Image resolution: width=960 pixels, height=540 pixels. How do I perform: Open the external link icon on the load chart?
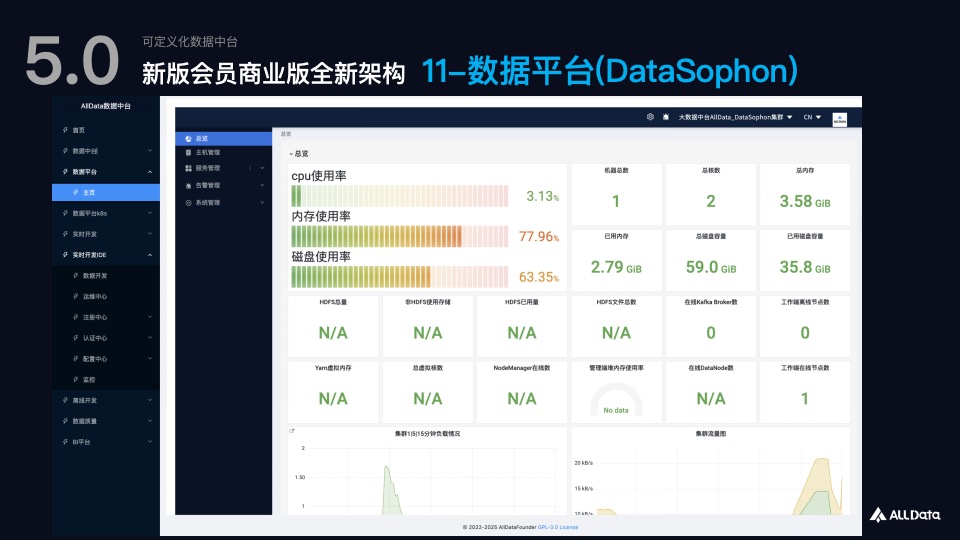pos(292,431)
